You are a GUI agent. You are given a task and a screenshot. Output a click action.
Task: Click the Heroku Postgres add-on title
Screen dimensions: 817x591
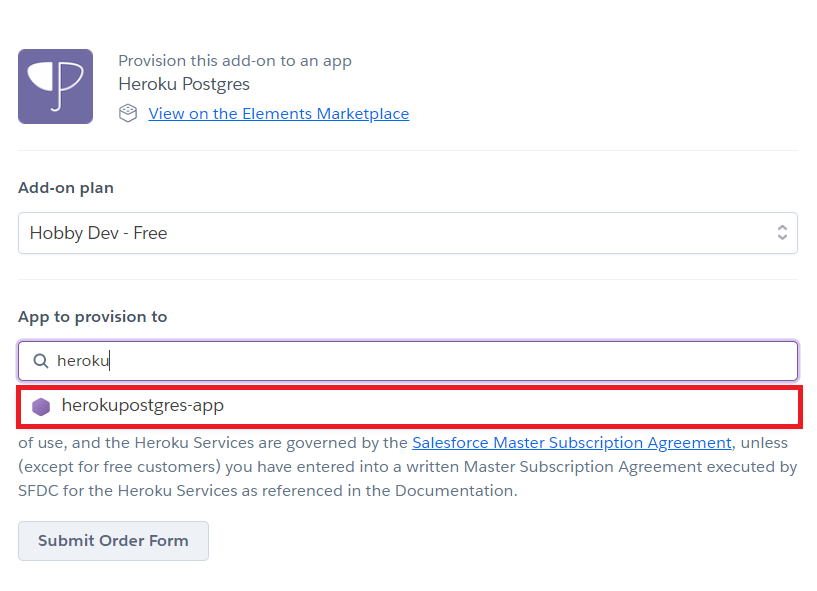point(184,84)
